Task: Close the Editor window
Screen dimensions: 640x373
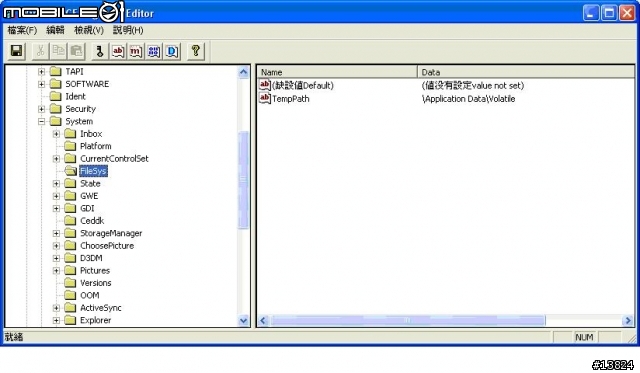Action: 627,13
